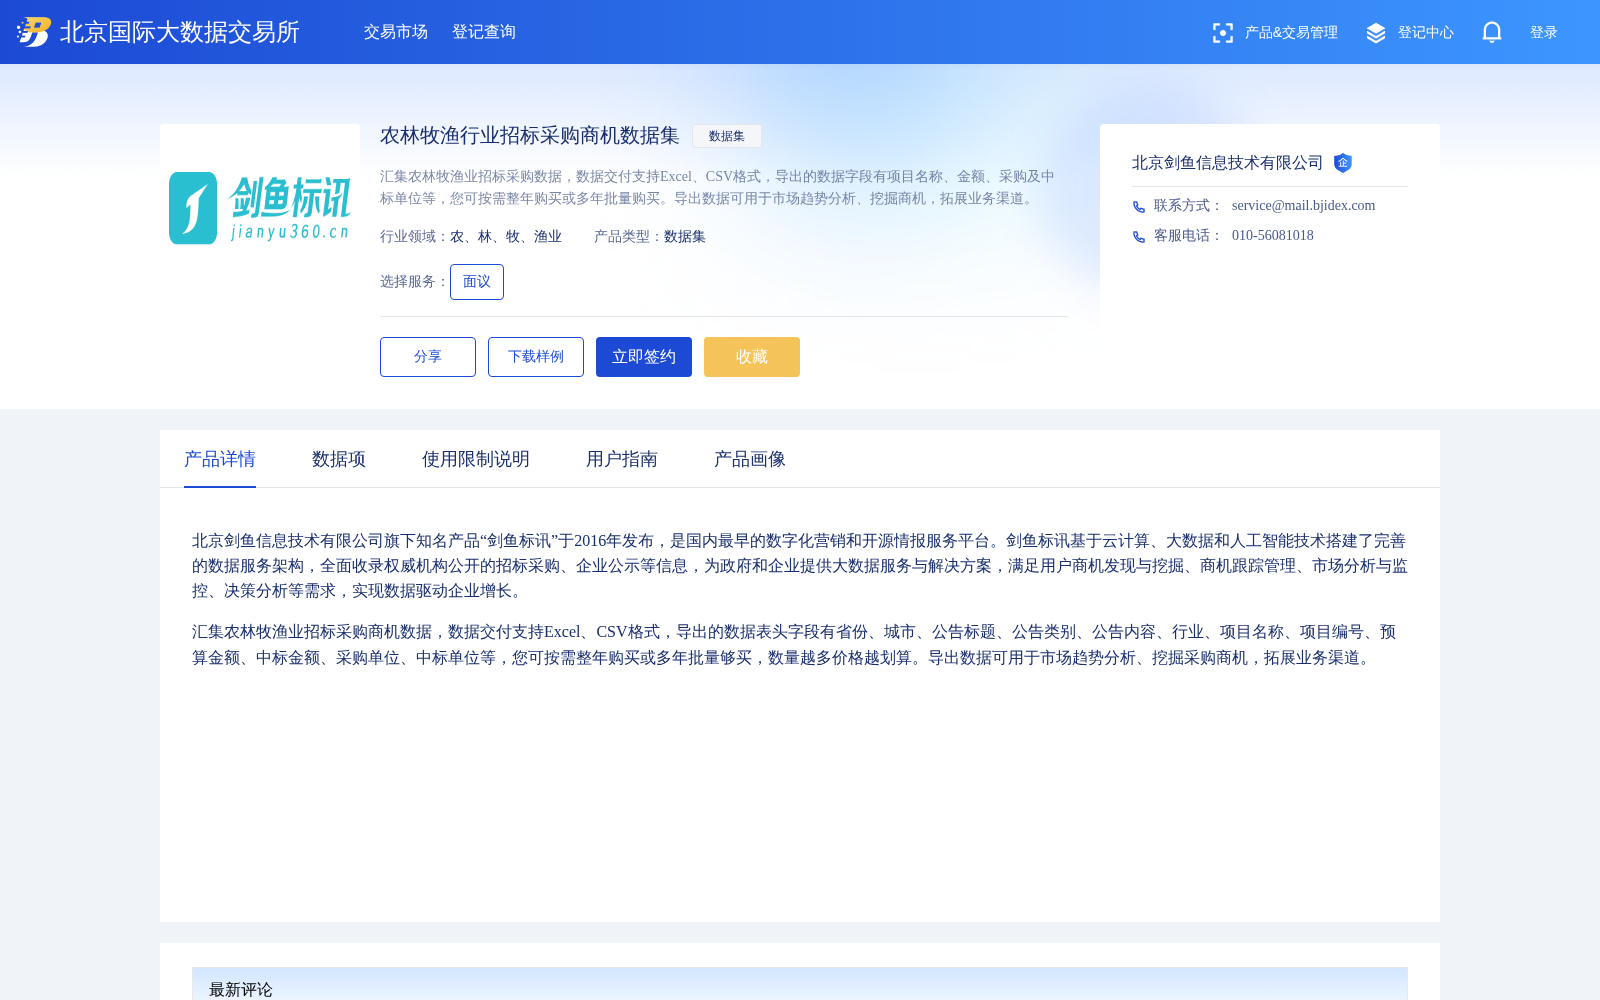Image resolution: width=1600 pixels, height=1000 pixels.
Task: Click the 登录 login link
Action: 1544,33
